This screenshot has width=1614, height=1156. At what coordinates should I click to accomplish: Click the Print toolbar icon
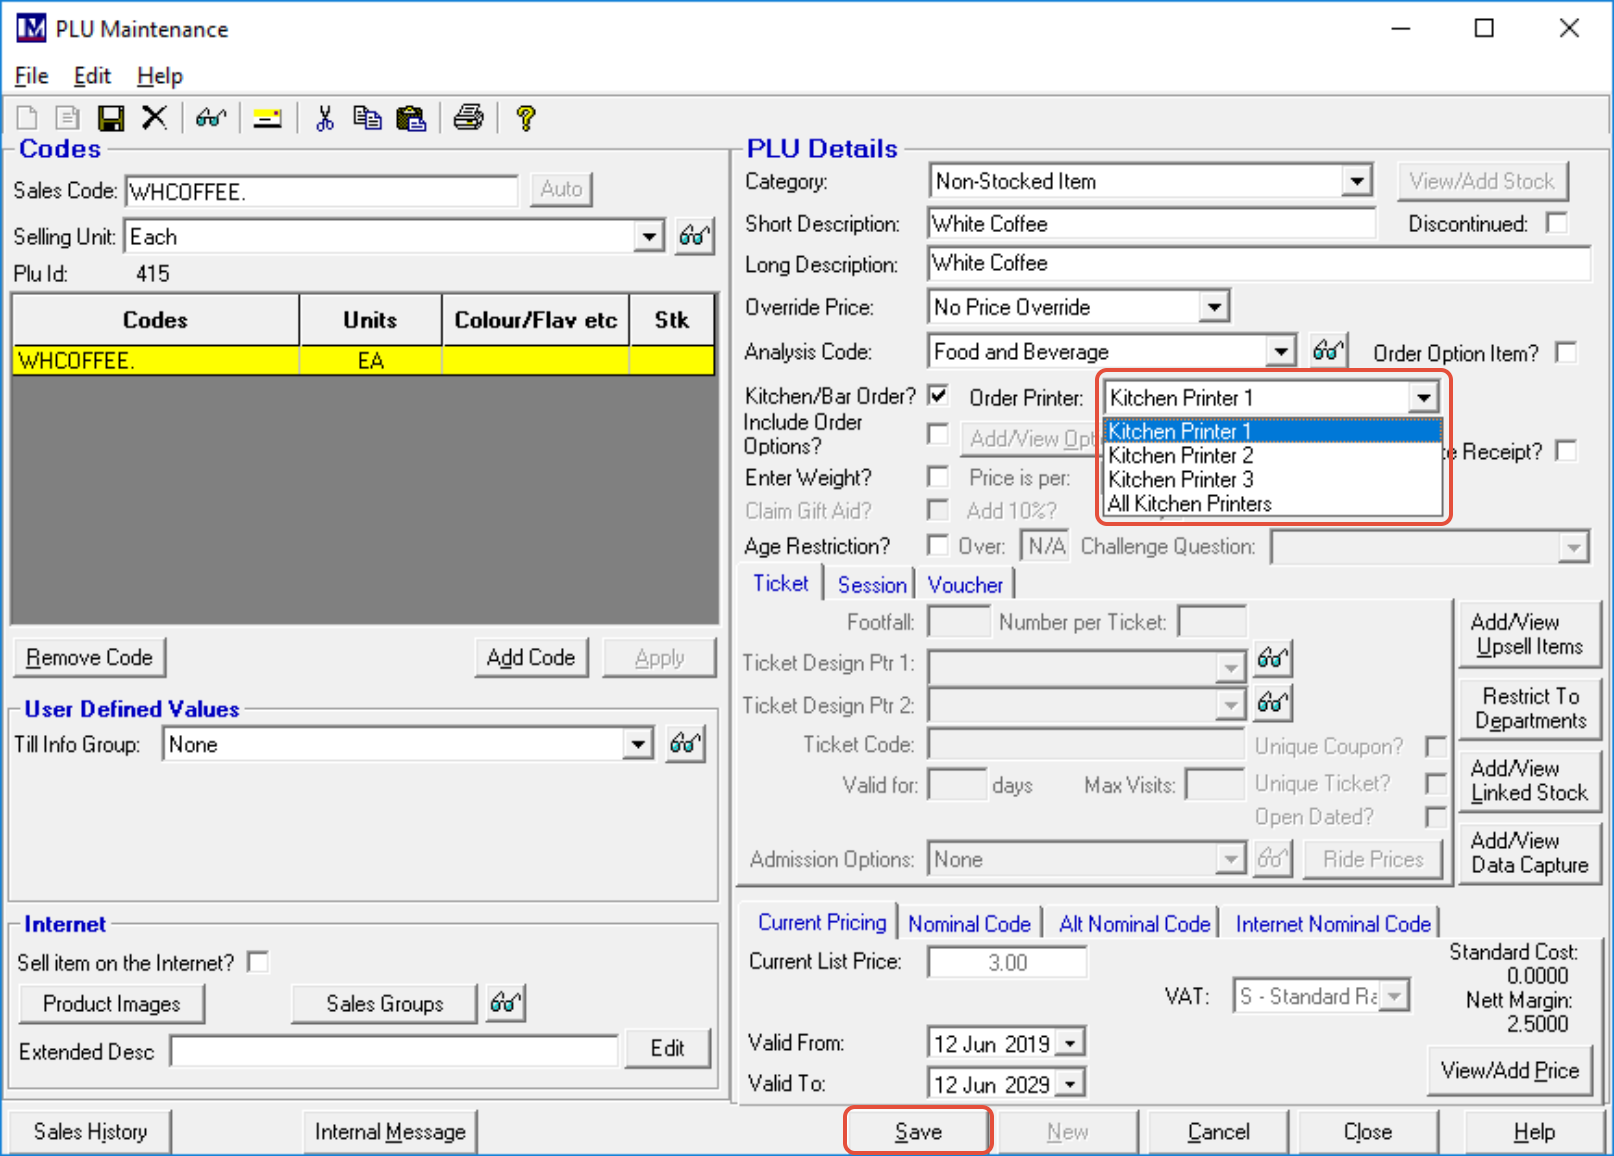coord(468,118)
